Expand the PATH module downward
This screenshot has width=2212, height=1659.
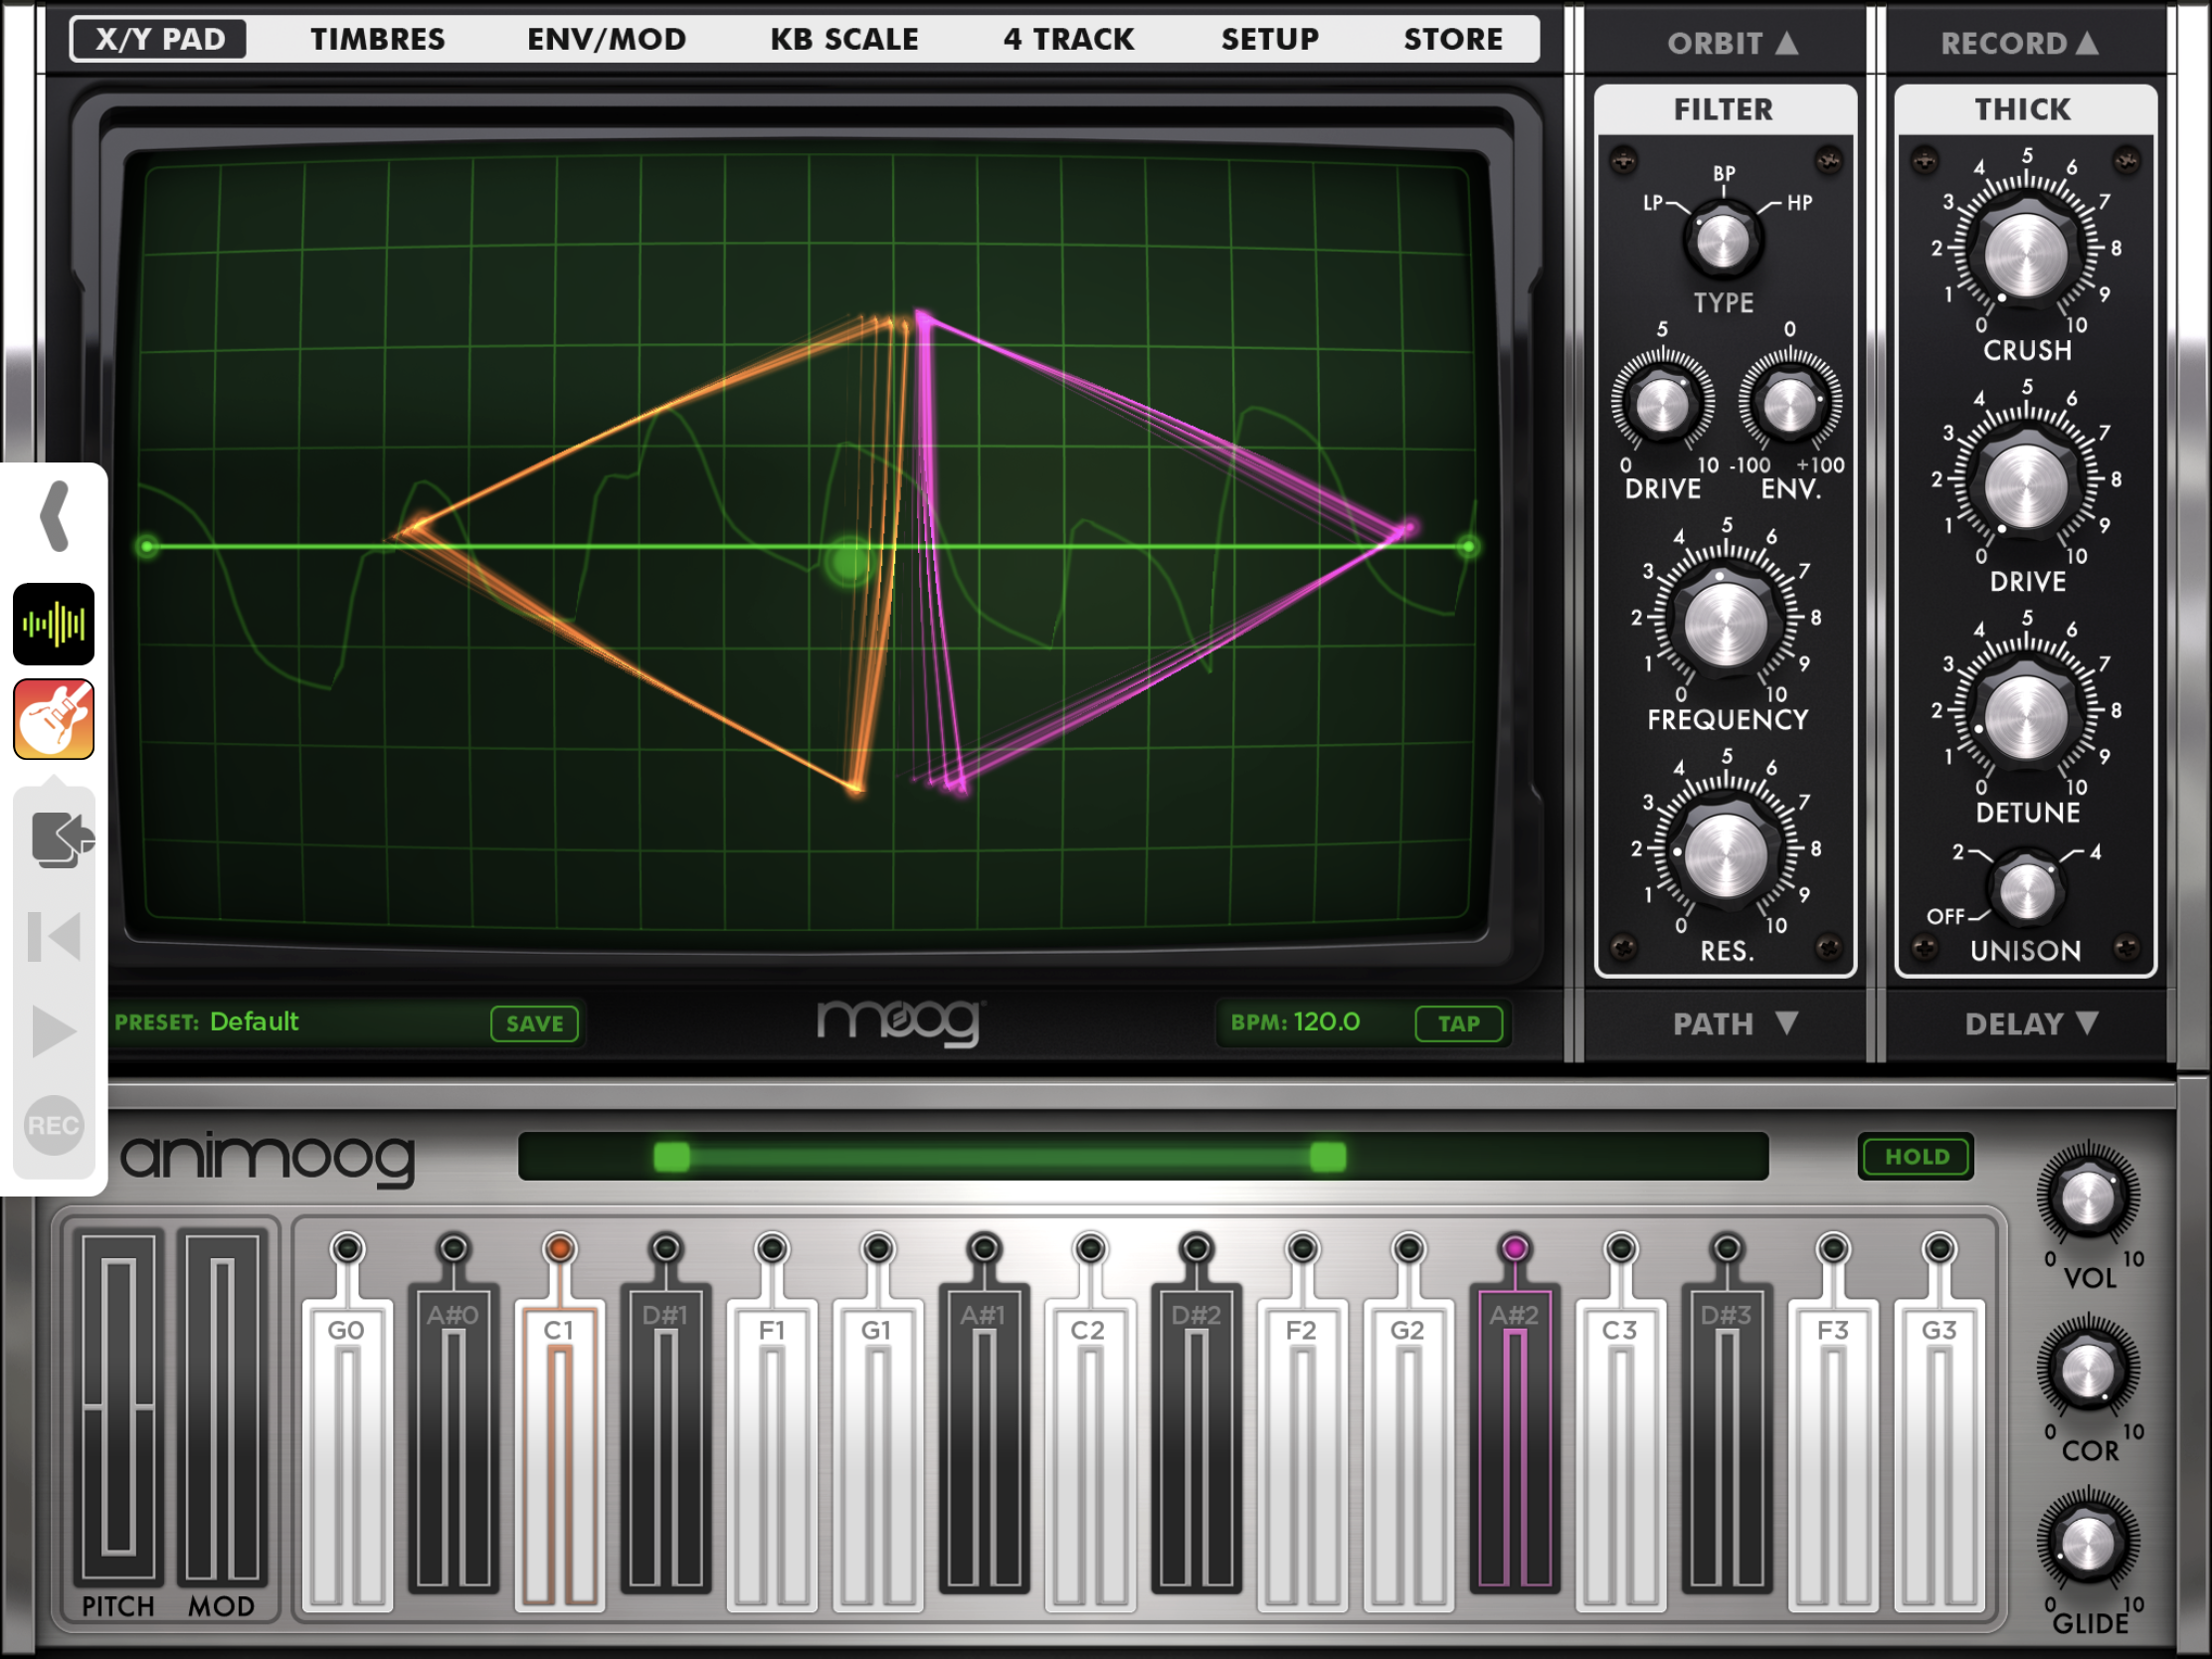(x=1736, y=1023)
